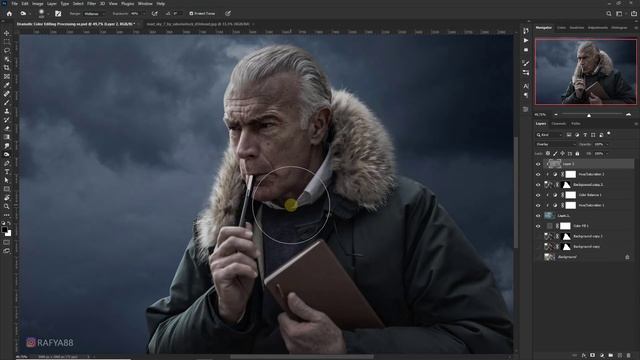Switch to the second document tab
The width and height of the screenshot is (640, 360).
198,24
